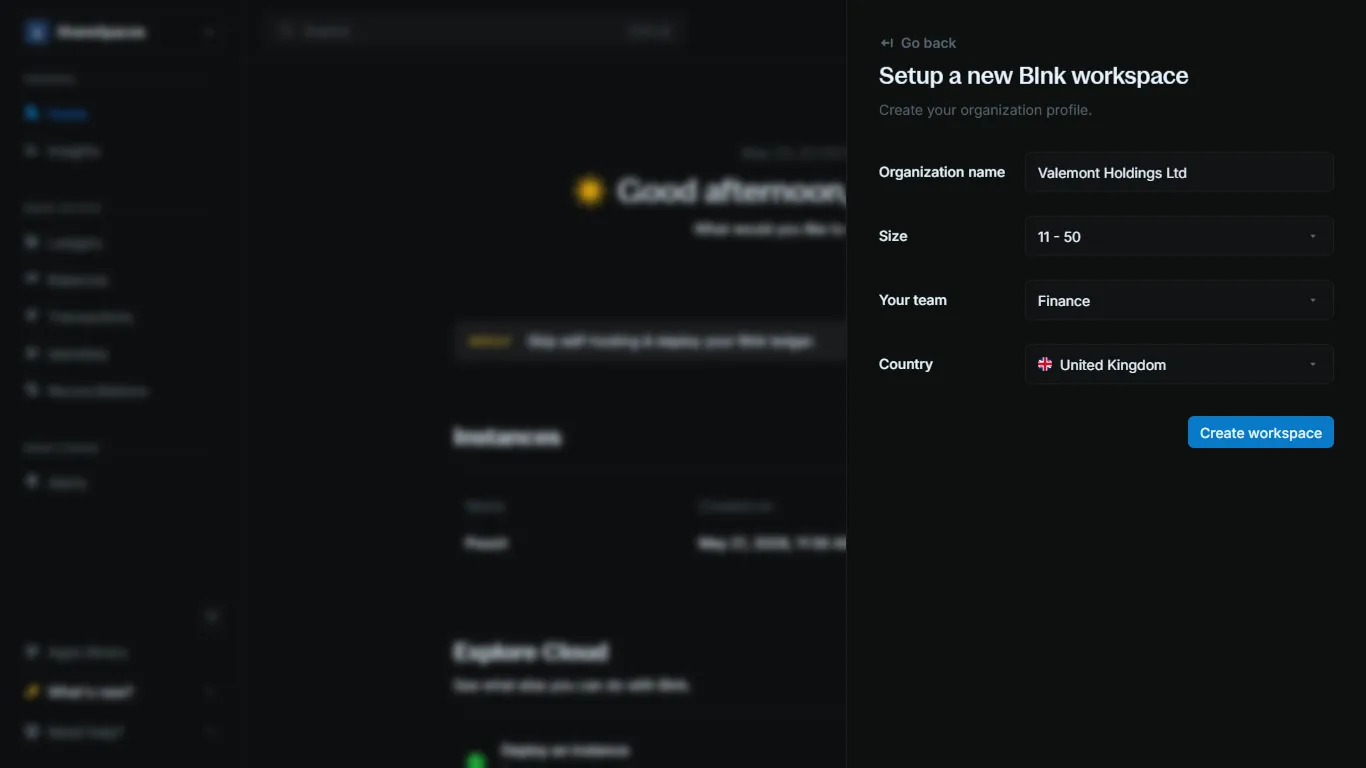Click the 'Create your organization profile.' subtitle

click(985, 110)
